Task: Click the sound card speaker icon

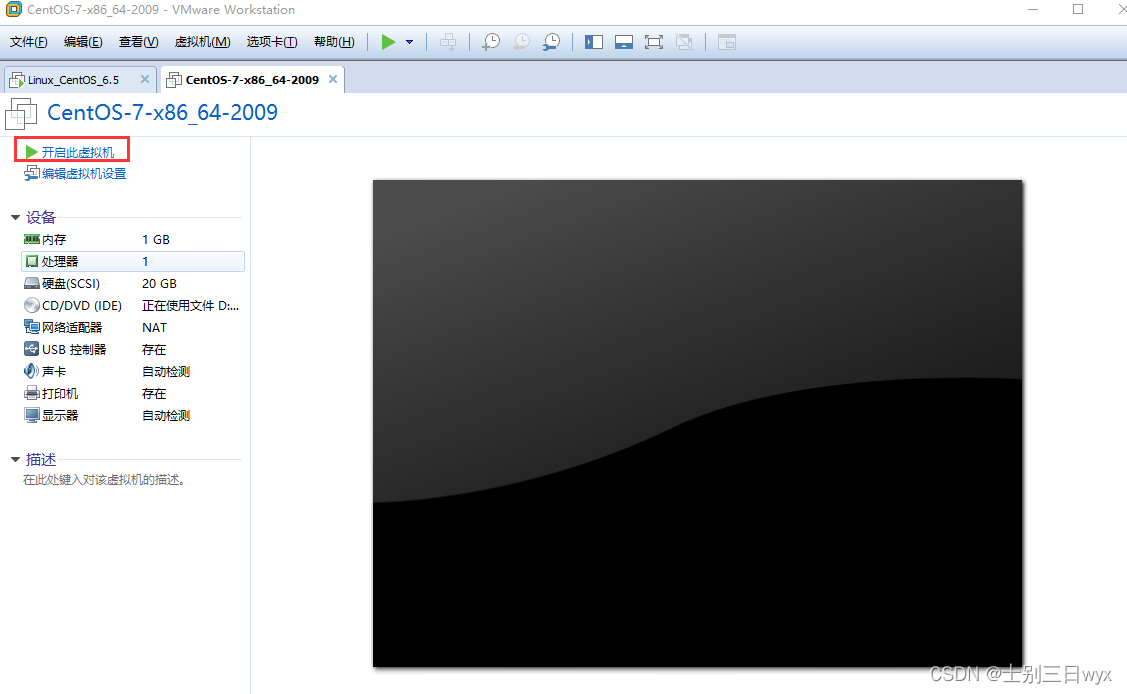Action: [32, 371]
